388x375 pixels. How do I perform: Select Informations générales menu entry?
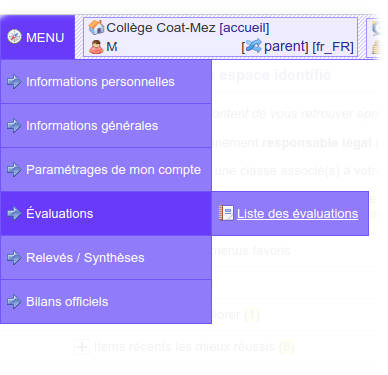pos(106,126)
